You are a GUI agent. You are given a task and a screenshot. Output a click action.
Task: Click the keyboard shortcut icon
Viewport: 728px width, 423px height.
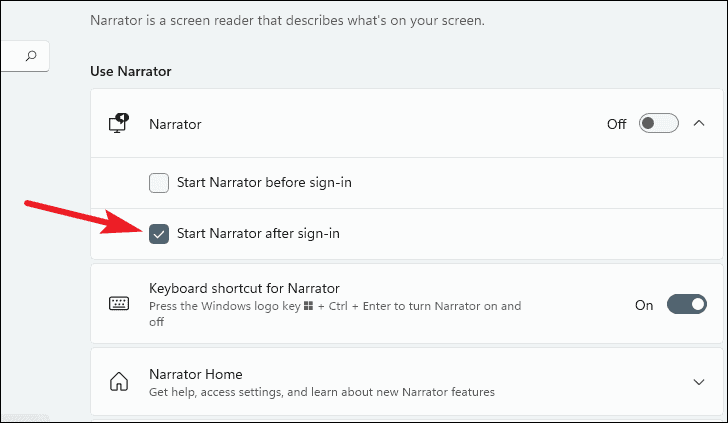119,304
